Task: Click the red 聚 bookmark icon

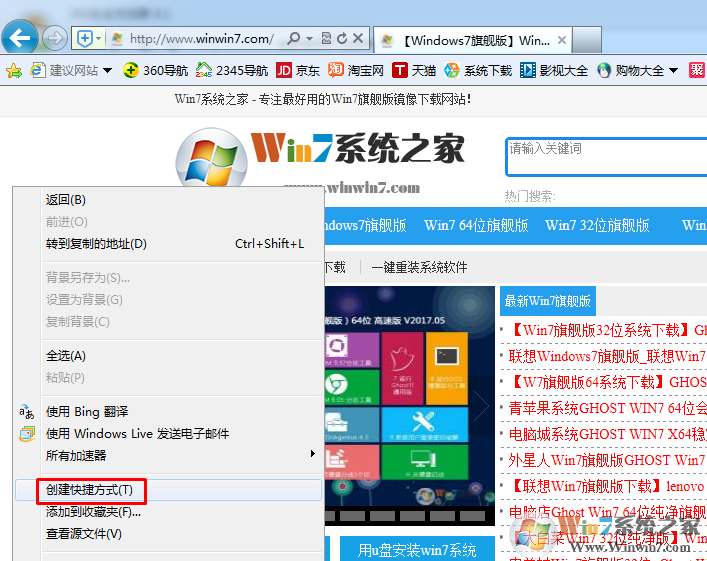Action: tap(697, 70)
